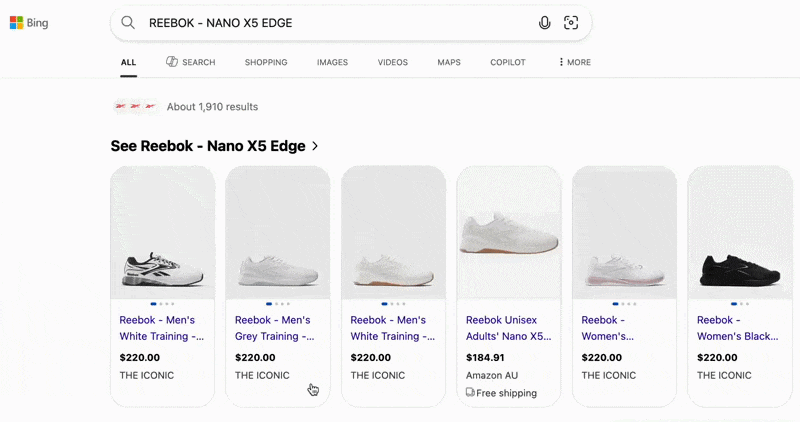Click the magnifier search icon
The width and height of the screenshot is (800, 422).
tap(128, 23)
